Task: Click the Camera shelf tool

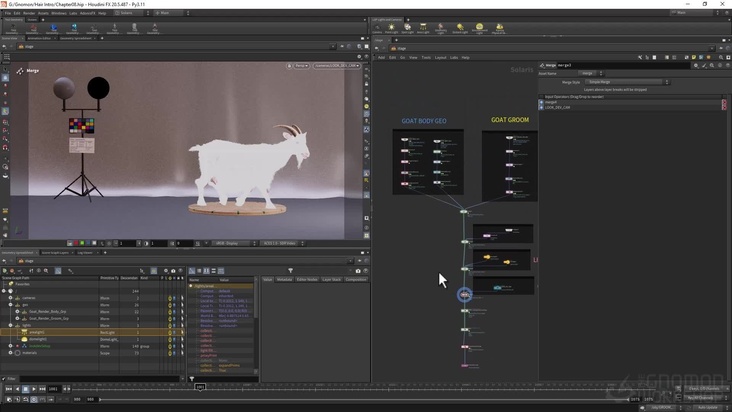Action: (377, 28)
